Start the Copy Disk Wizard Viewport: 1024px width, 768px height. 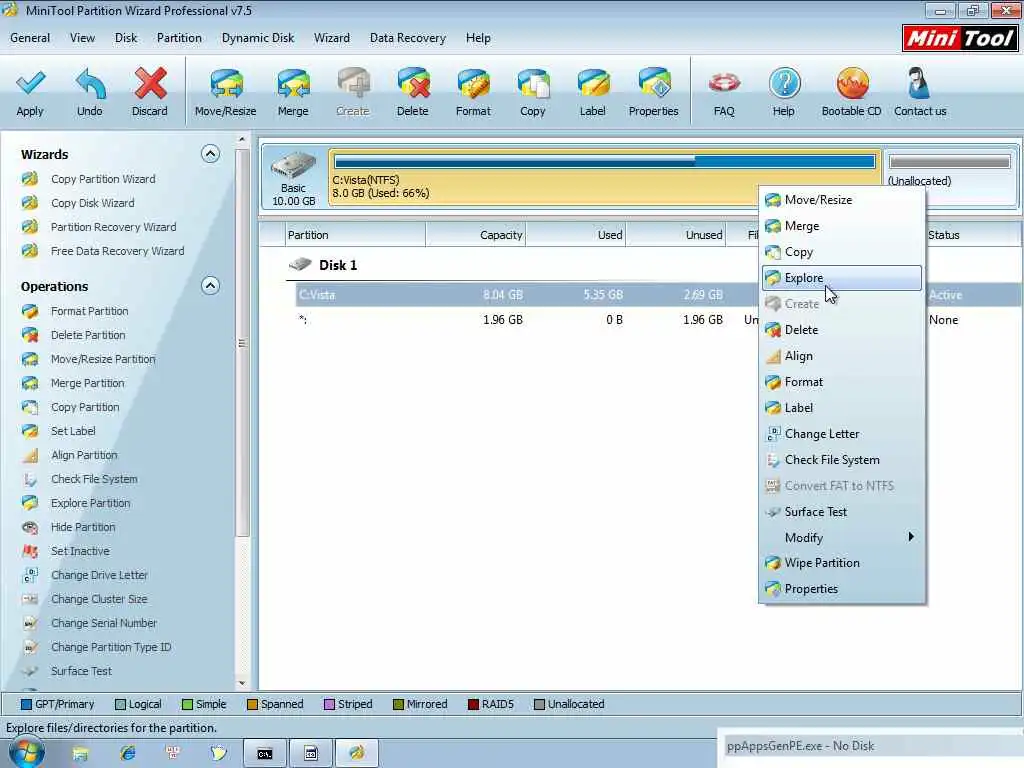pos(93,203)
